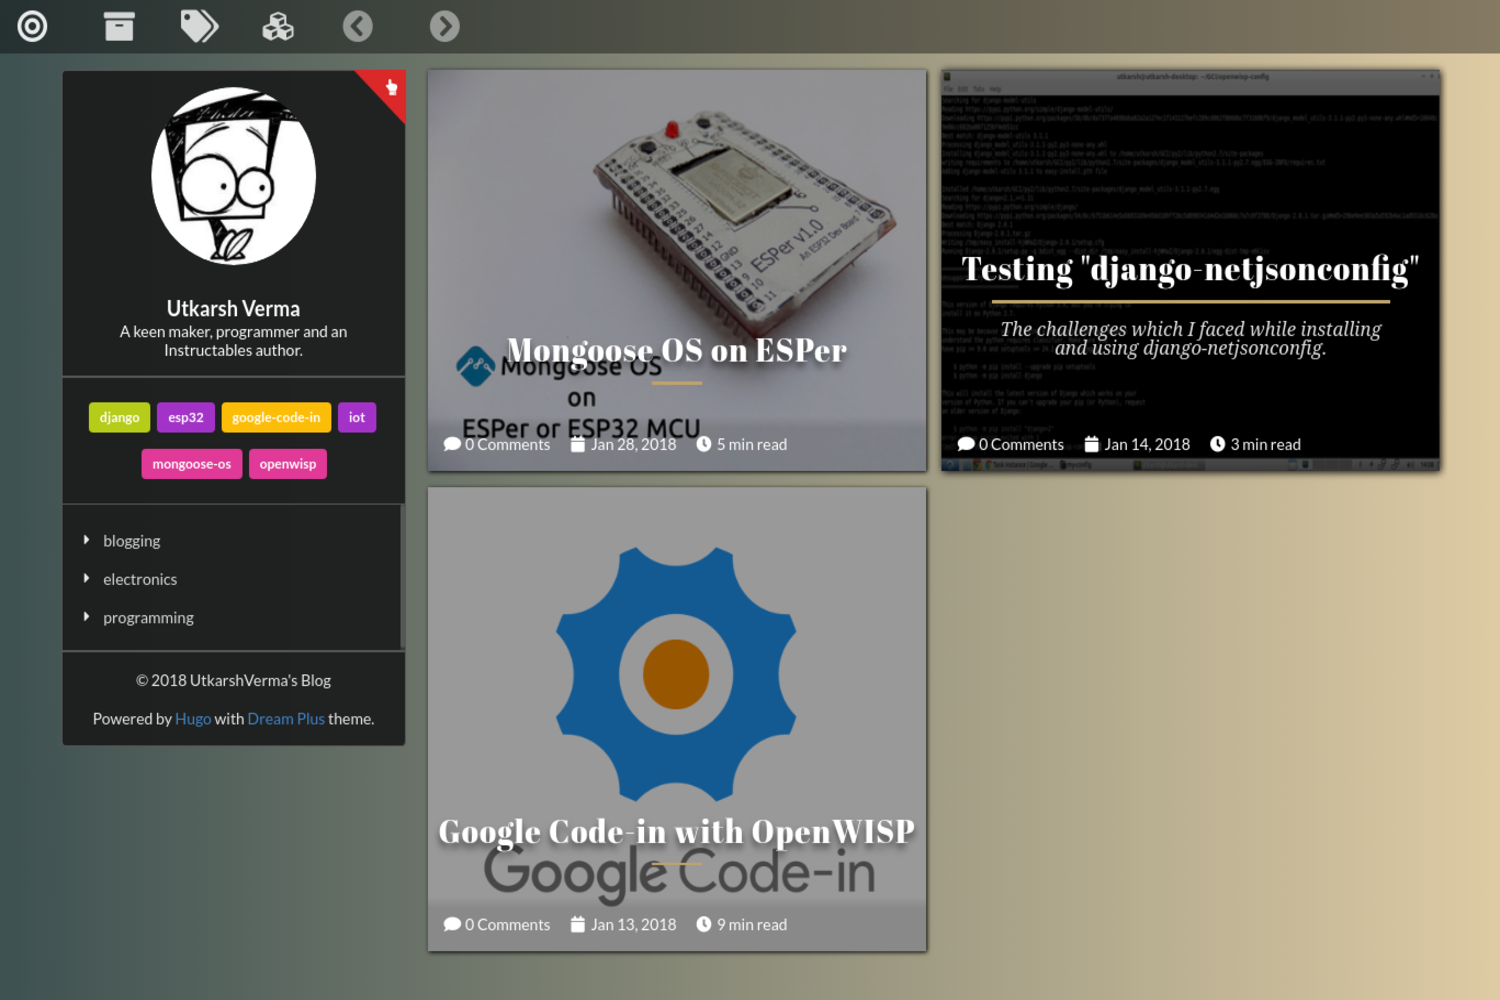Click clock icon beside 3 min read
The width and height of the screenshot is (1500, 1000).
(1218, 444)
